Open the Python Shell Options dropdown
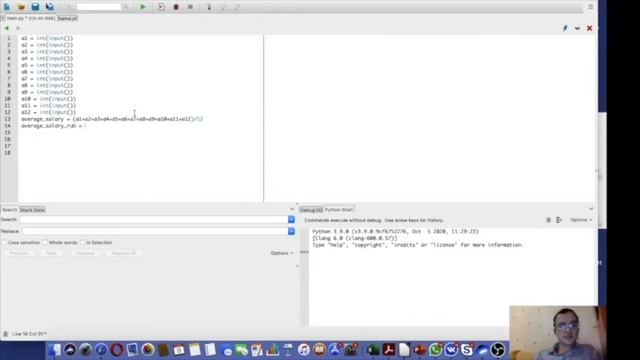640x360 pixels. 581,220
